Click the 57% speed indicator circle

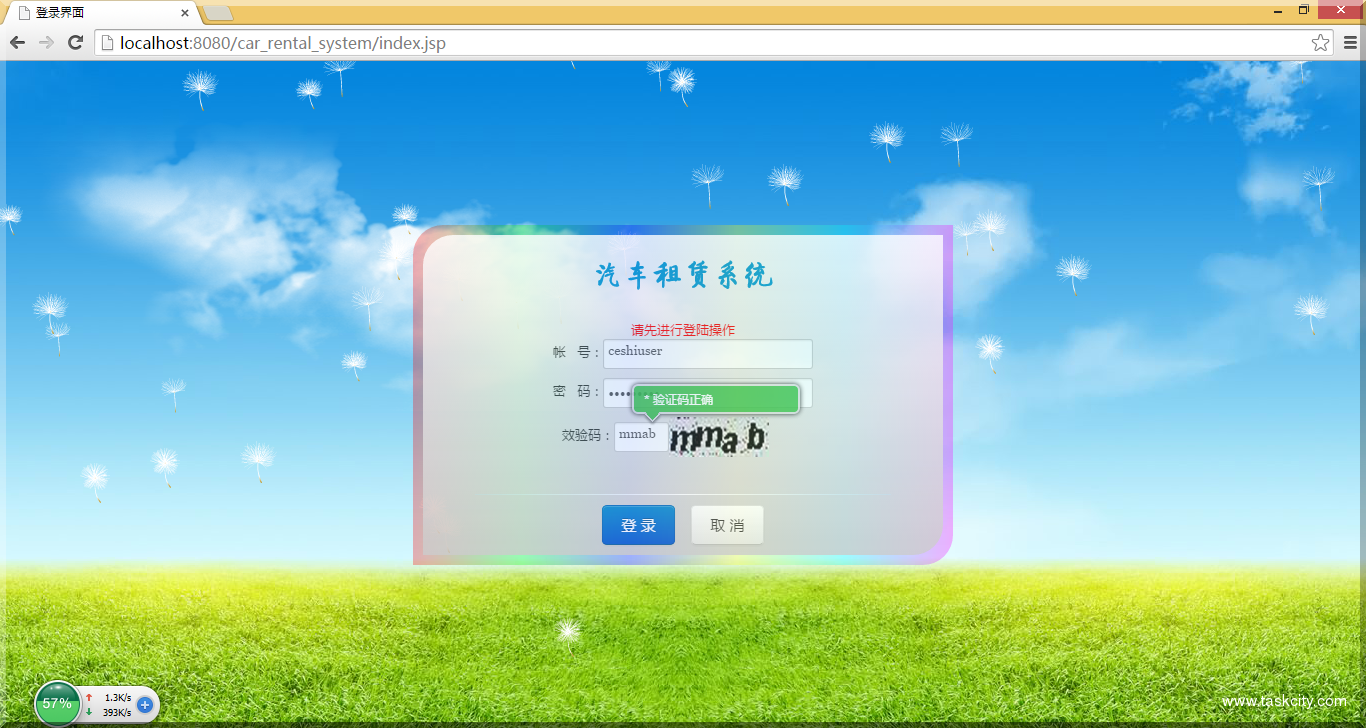[57, 703]
